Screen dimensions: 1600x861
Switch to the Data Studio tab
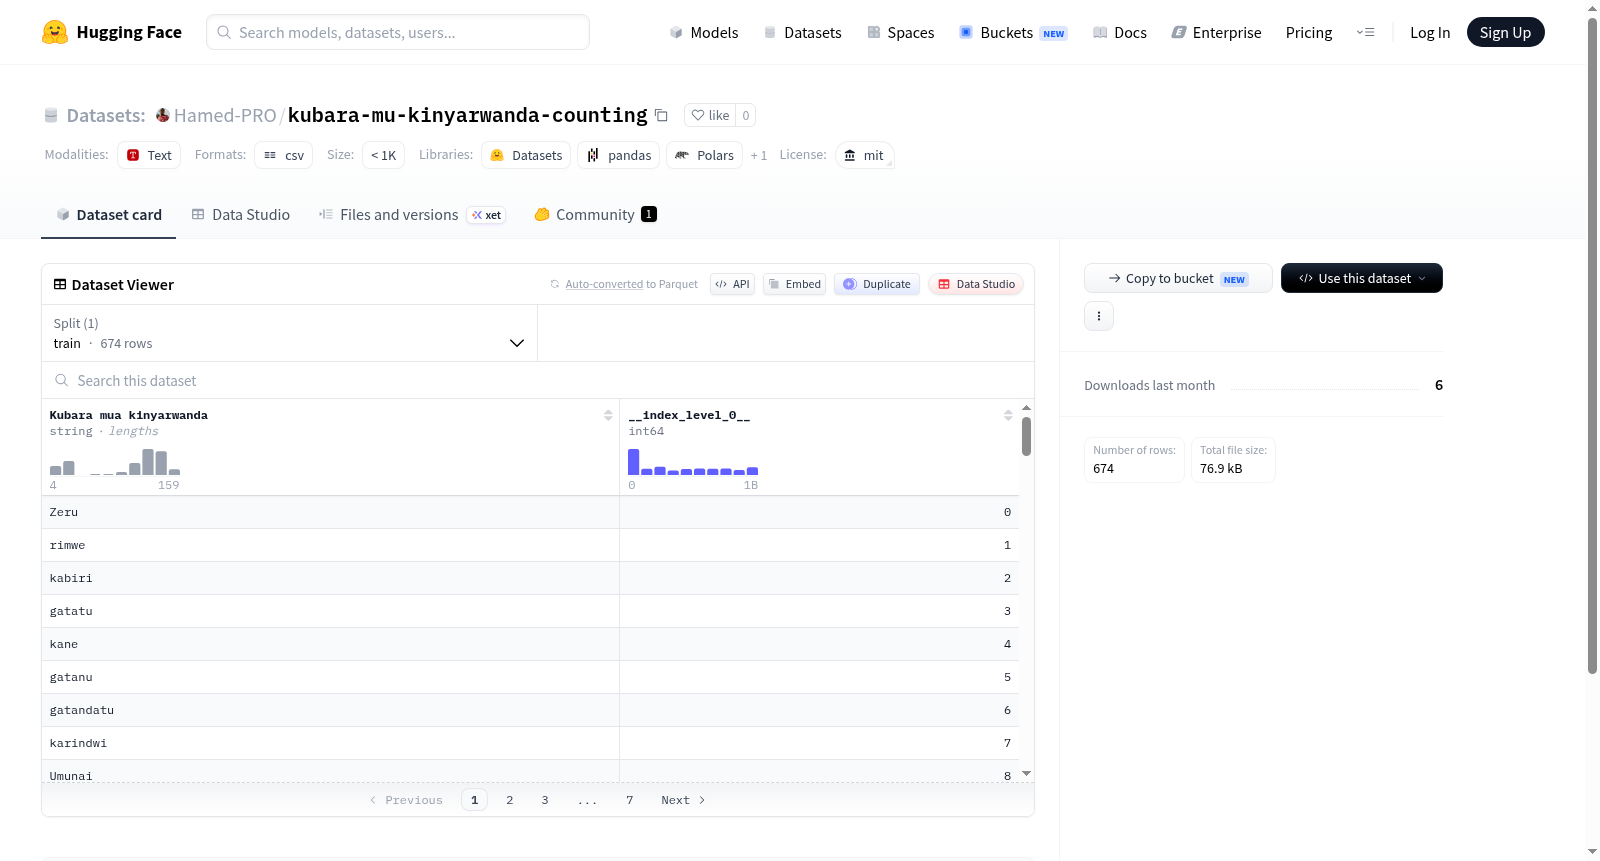[x=240, y=214]
